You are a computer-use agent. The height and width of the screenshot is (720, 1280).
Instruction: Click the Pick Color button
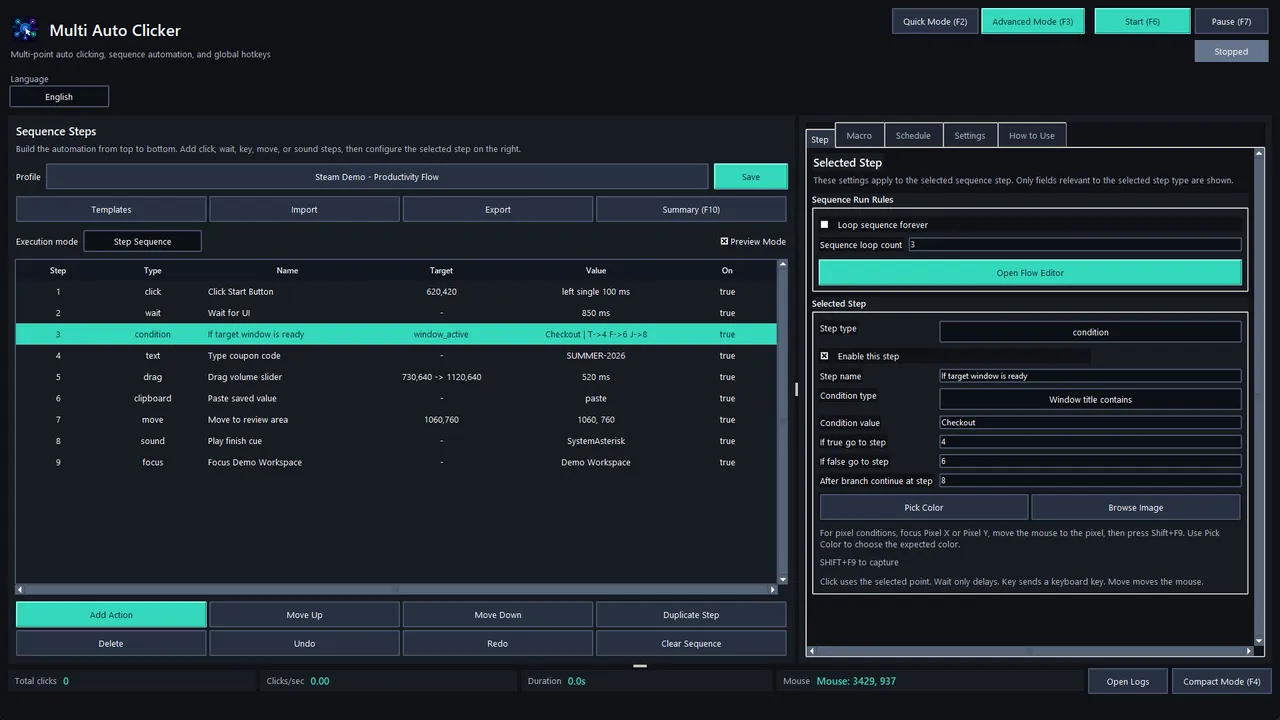pos(924,507)
